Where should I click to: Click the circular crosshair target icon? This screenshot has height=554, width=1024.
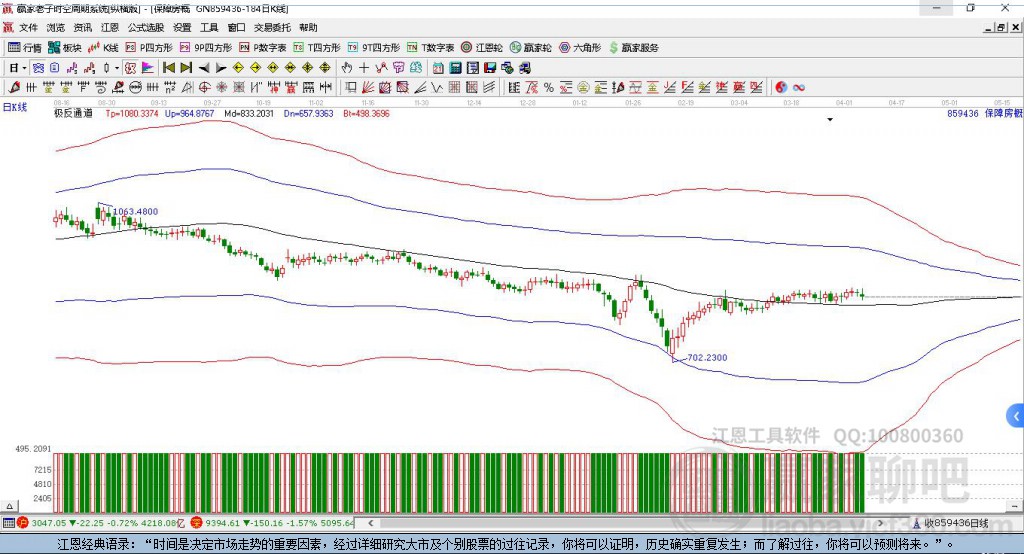[204, 88]
